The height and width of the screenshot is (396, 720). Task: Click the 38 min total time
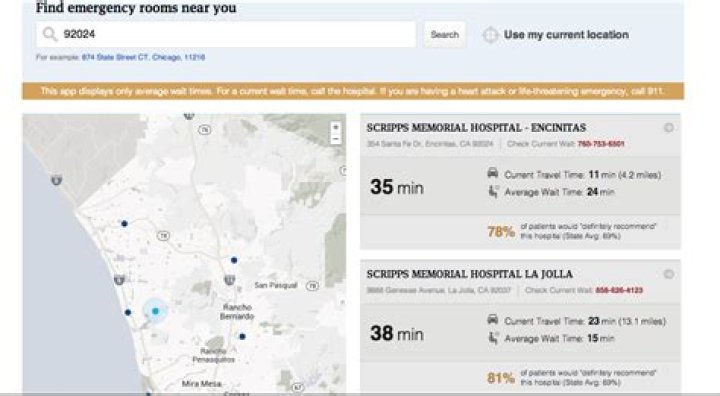click(397, 334)
